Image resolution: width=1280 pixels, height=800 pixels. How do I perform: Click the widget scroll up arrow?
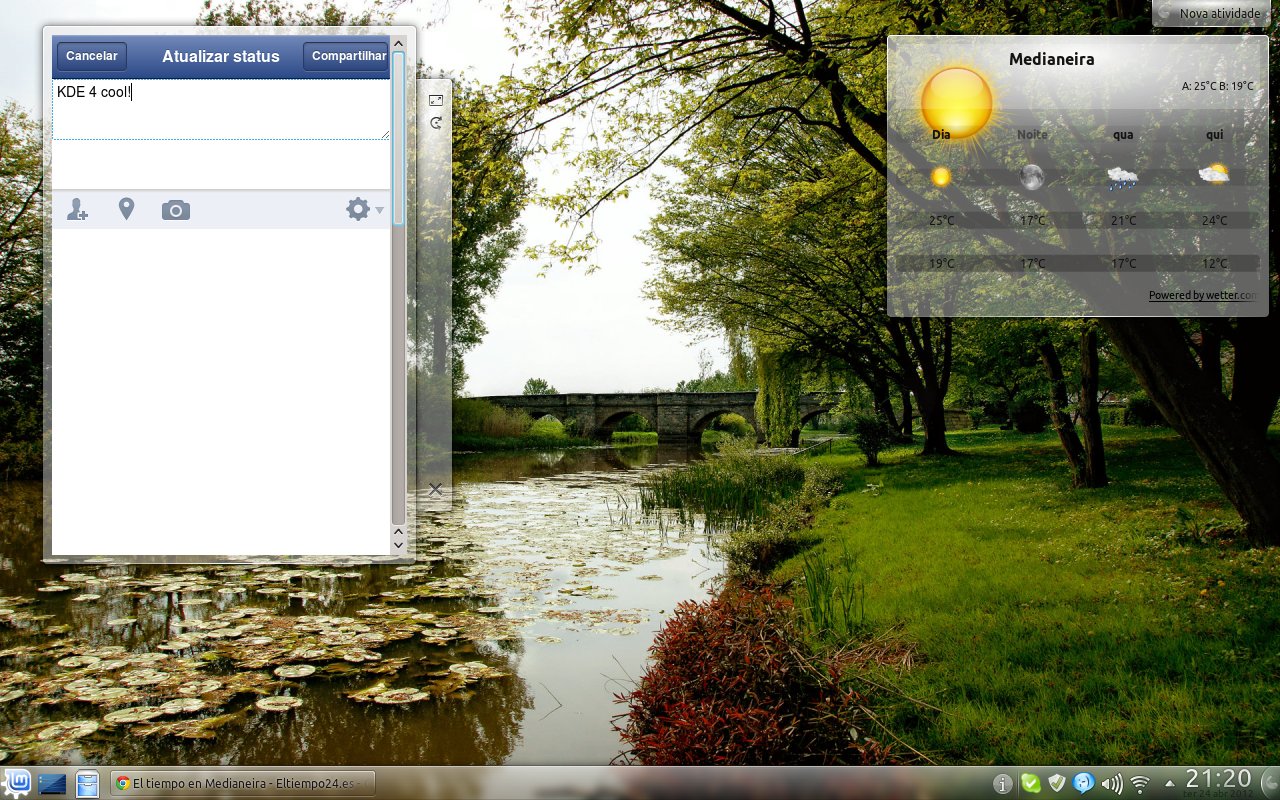pos(399,43)
